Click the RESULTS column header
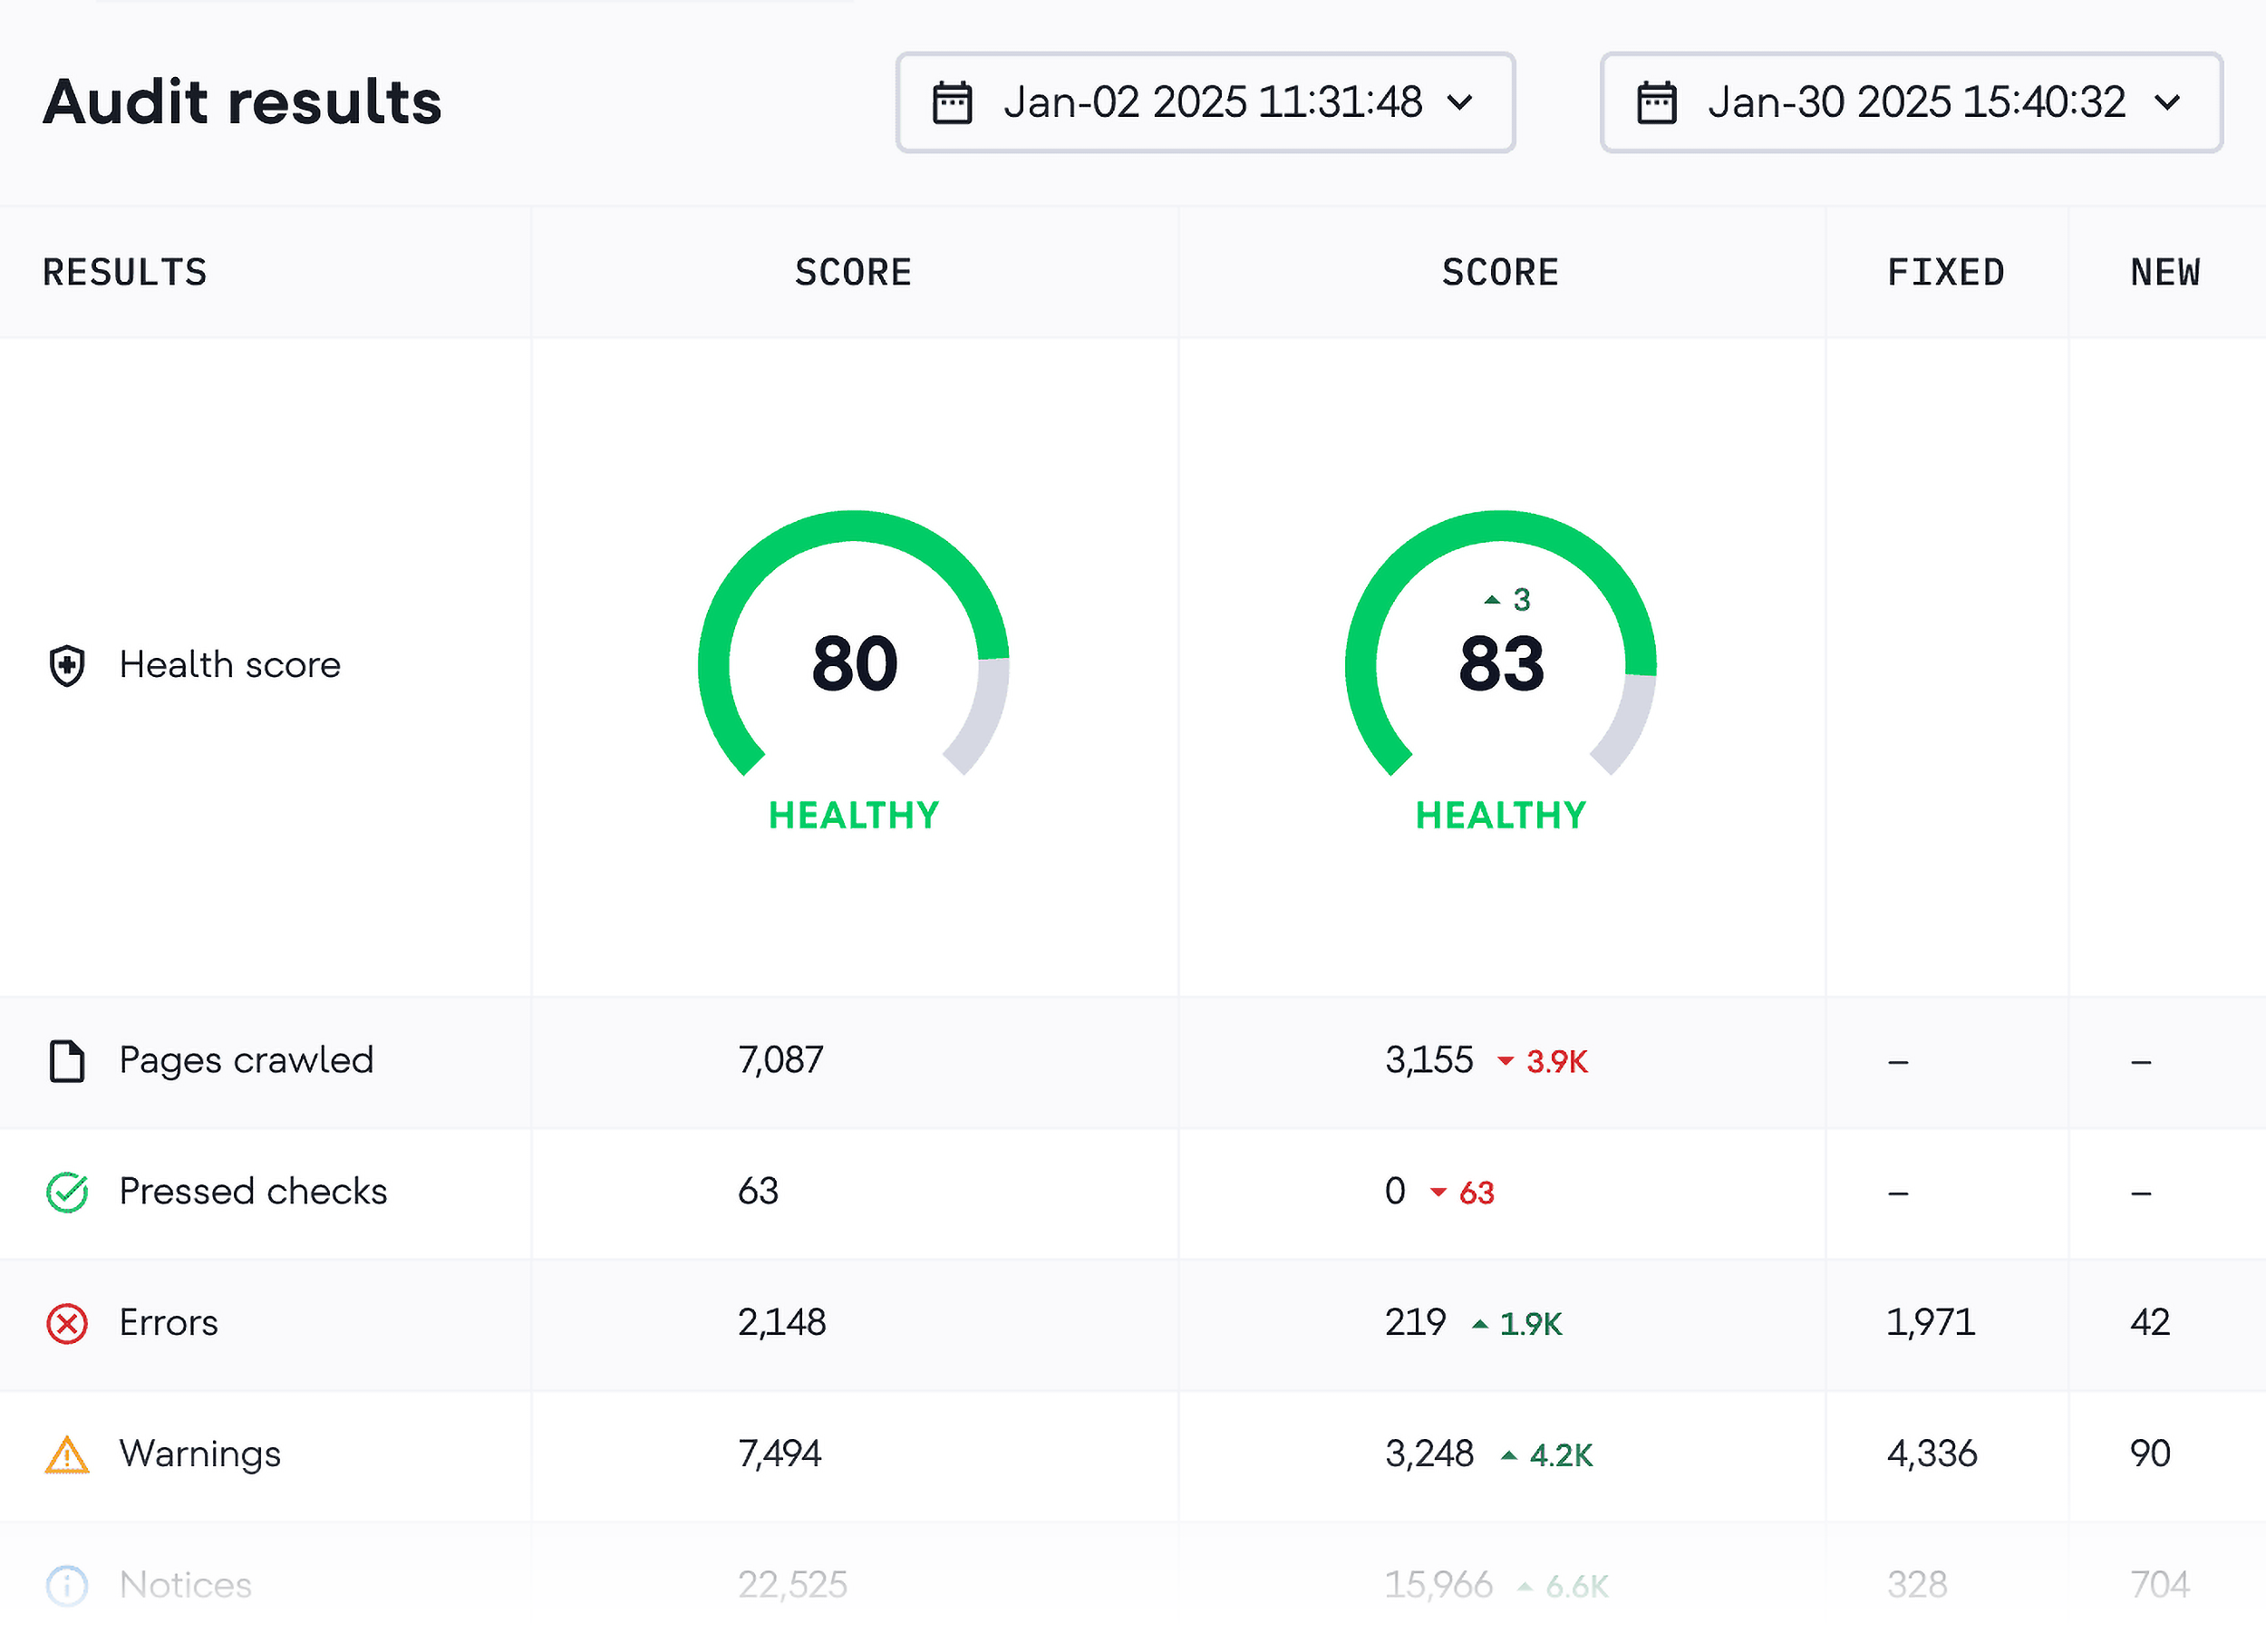2266x1652 pixels. (x=124, y=272)
